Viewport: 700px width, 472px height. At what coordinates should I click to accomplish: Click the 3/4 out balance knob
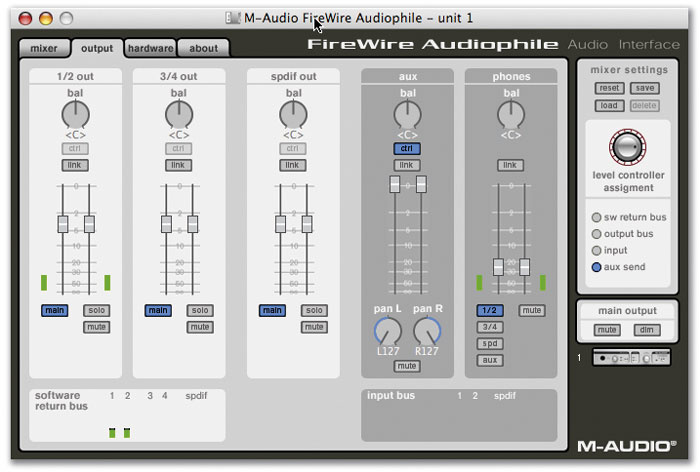[x=179, y=114]
